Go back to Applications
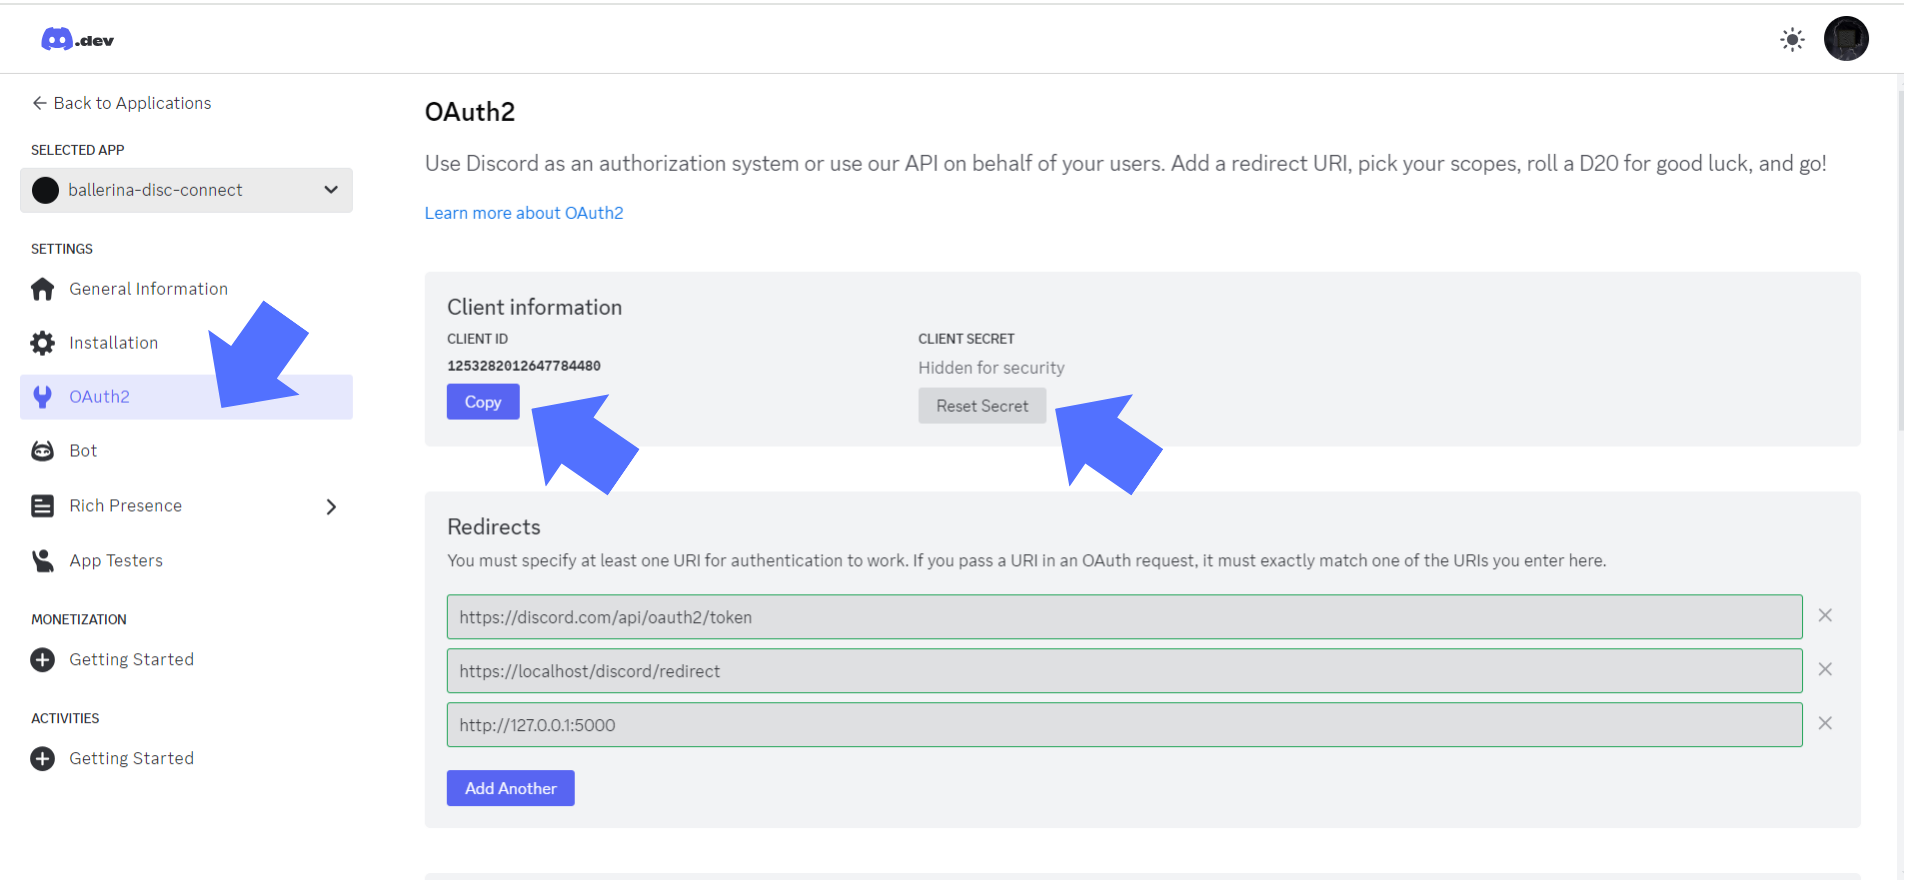1905x881 pixels. [121, 103]
